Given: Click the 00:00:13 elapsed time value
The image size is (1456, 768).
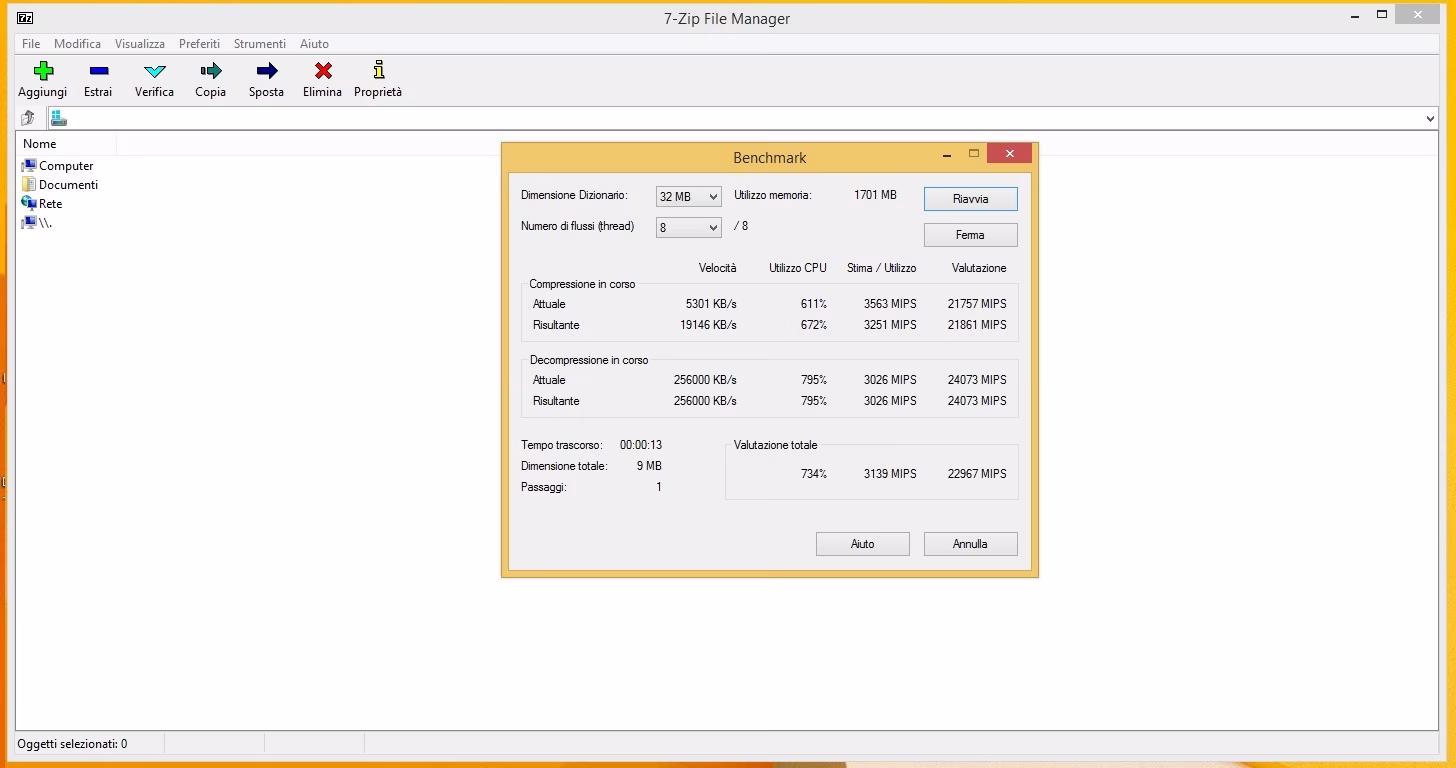Looking at the screenshot, I should (x=641, y=445).
